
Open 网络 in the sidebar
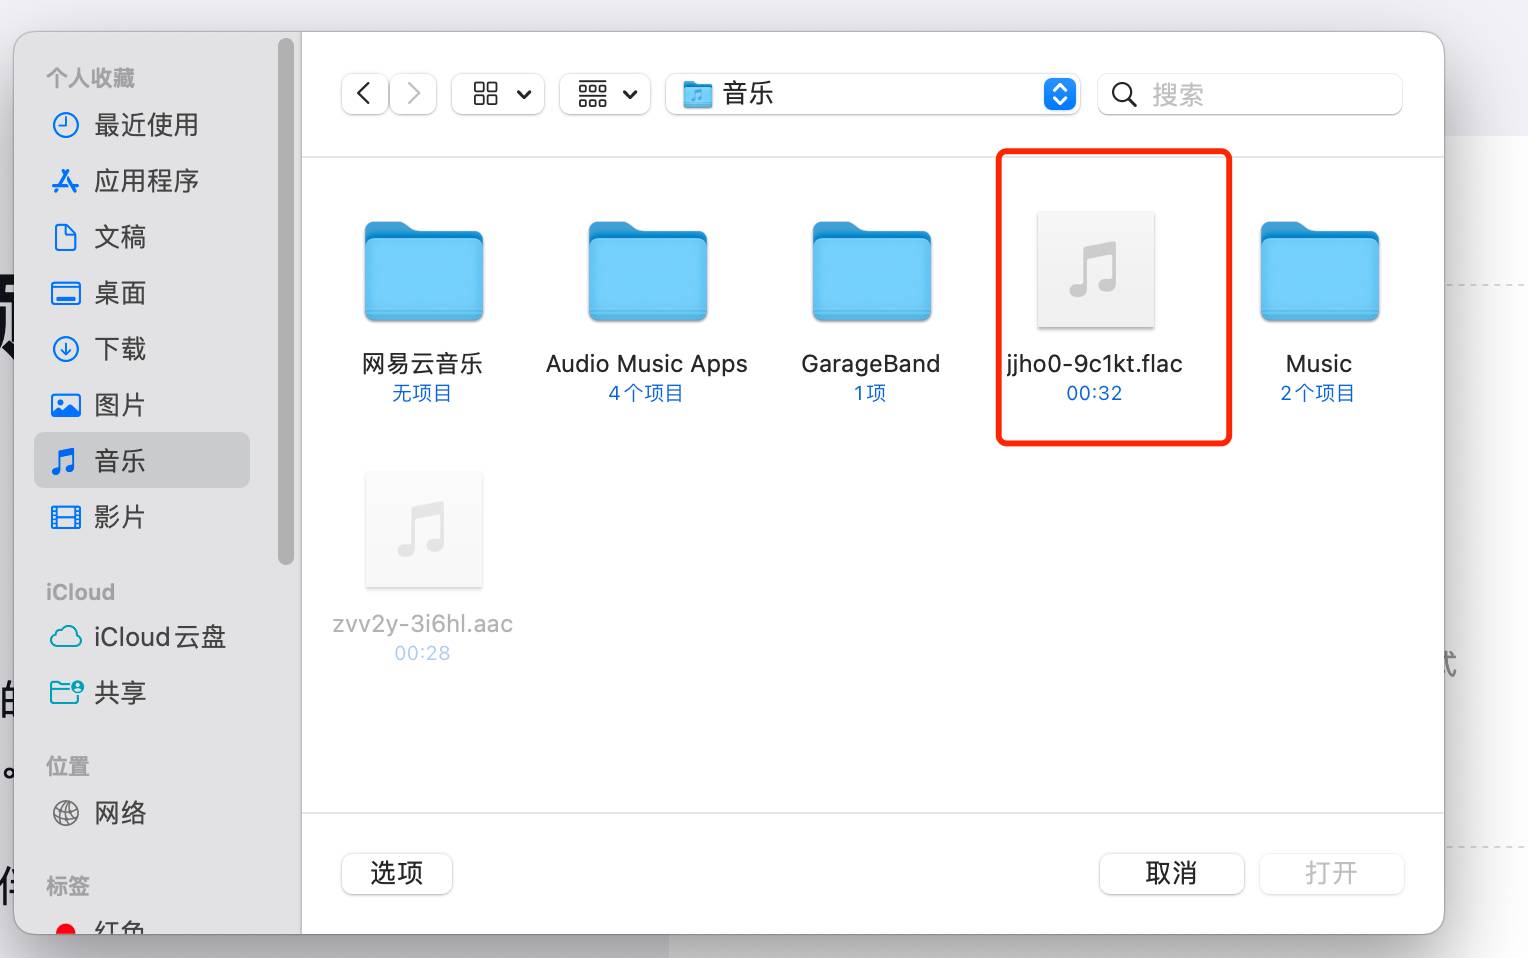(142, 813)
